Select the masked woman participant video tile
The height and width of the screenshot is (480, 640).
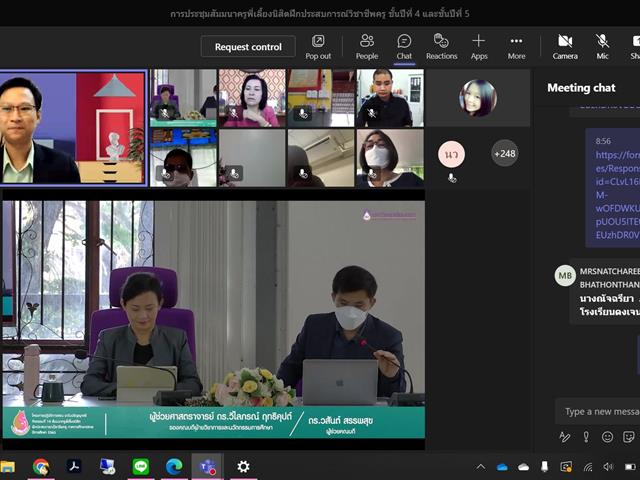click(x=390, y=158)
